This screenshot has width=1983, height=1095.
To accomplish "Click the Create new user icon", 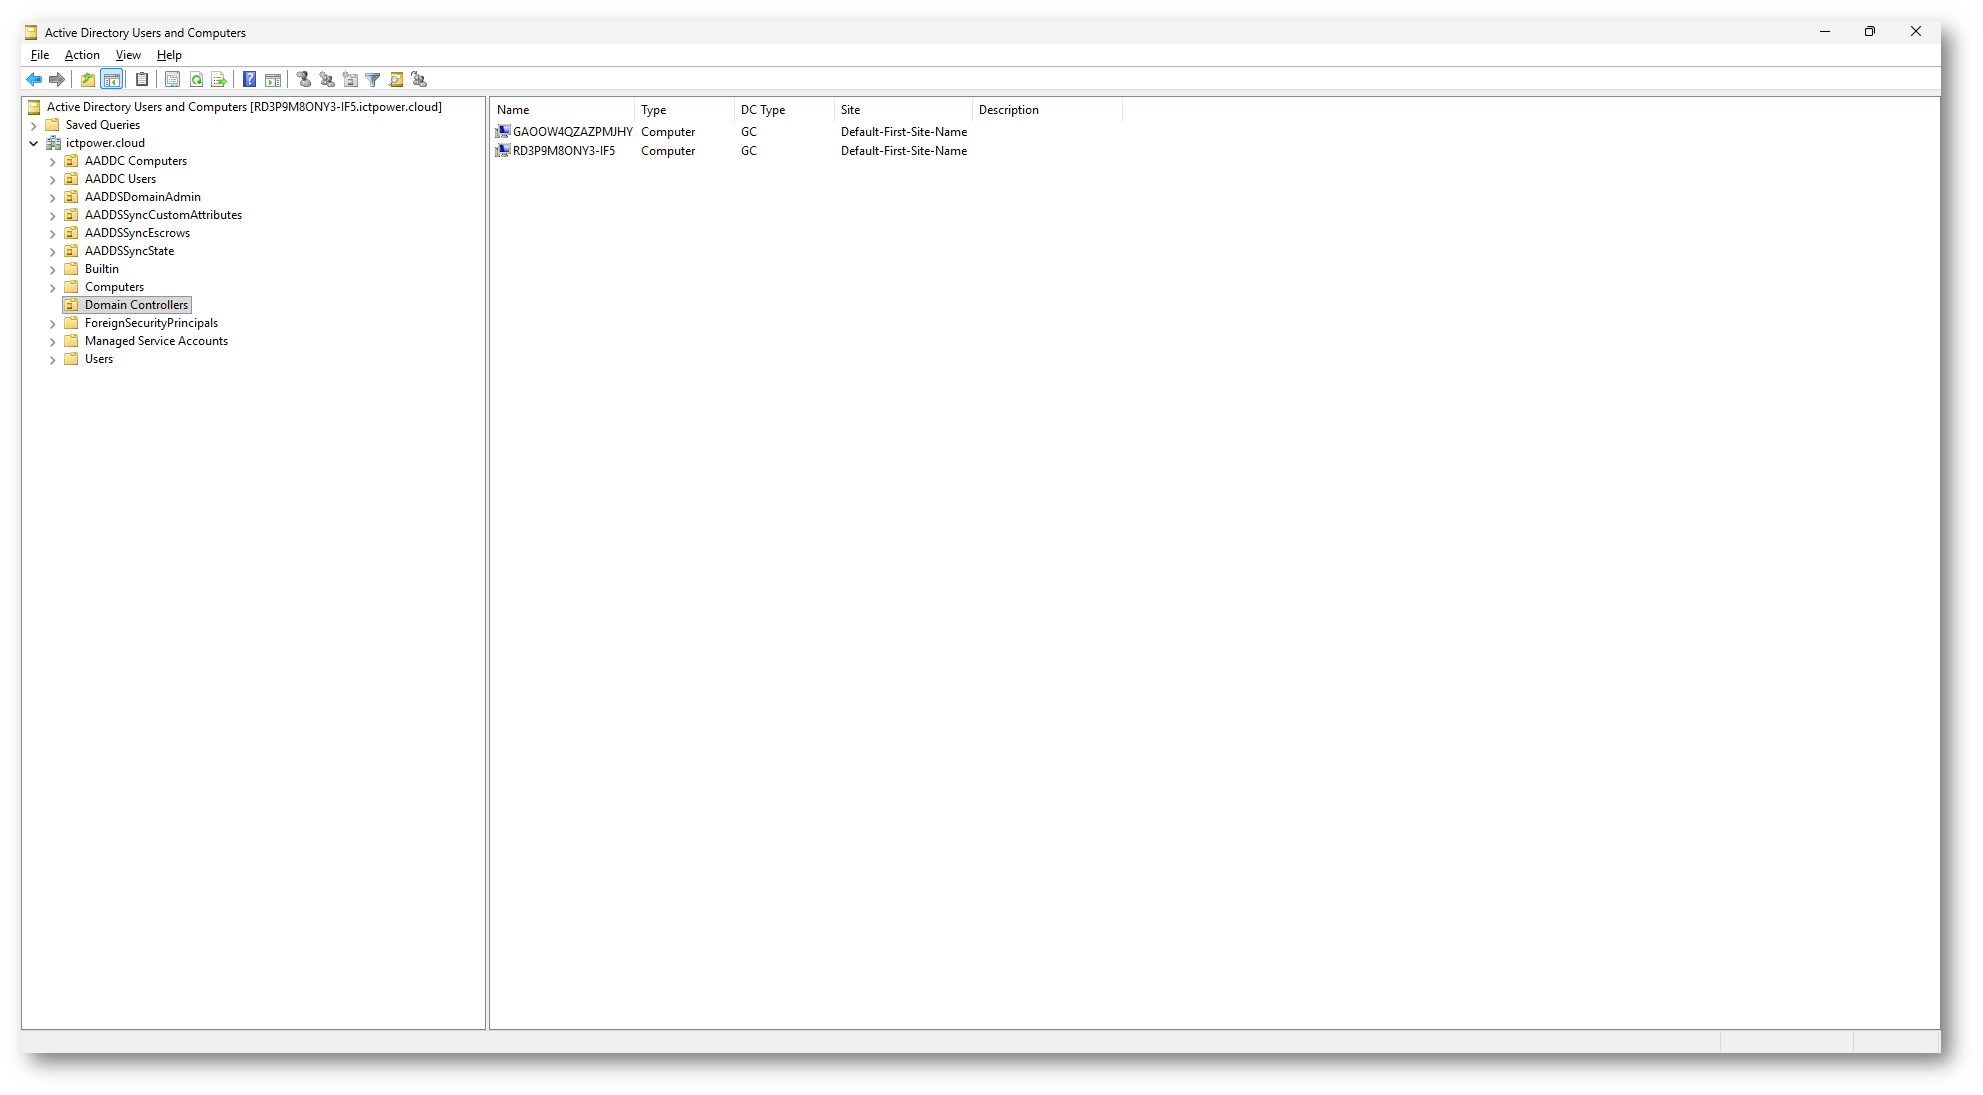I will click(304, 80).
